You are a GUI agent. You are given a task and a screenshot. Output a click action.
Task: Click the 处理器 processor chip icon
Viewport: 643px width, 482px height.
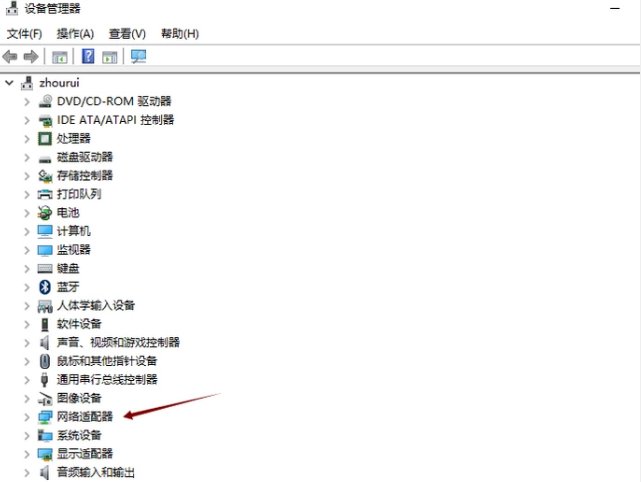click(45, 139)
